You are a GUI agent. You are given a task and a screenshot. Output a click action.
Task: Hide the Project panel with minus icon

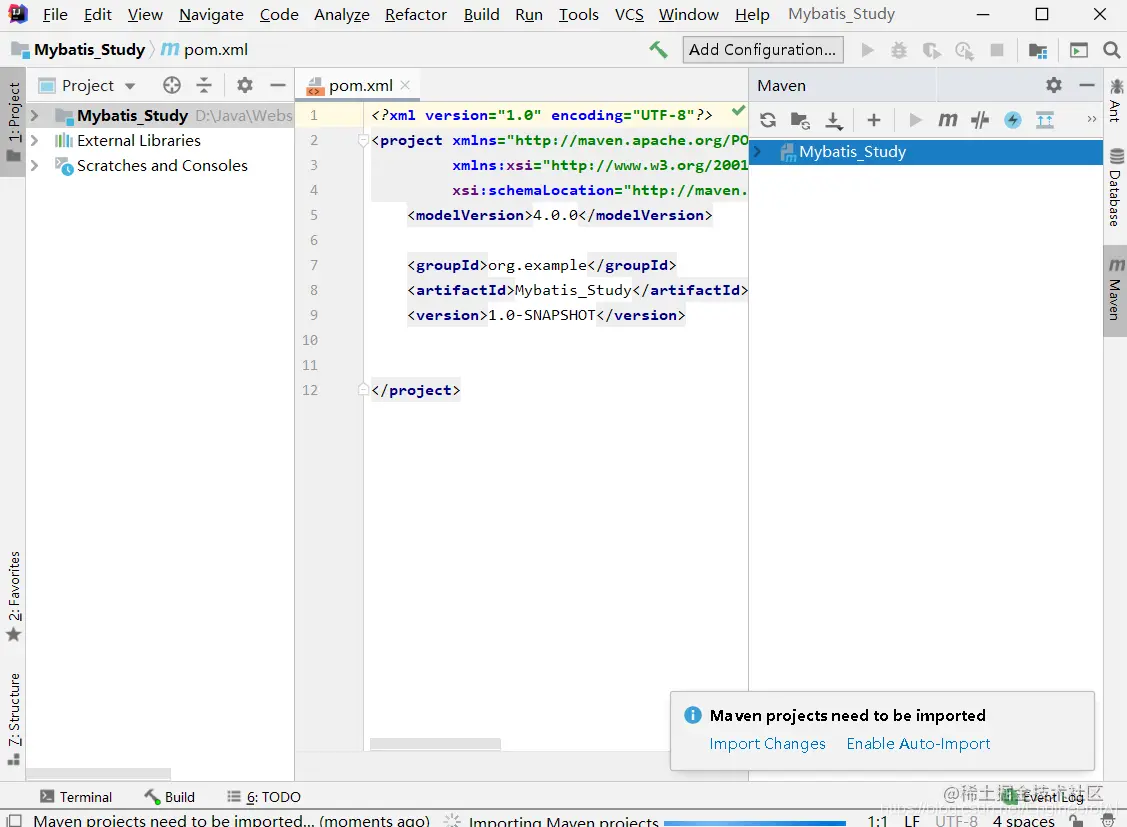(278, 86)
